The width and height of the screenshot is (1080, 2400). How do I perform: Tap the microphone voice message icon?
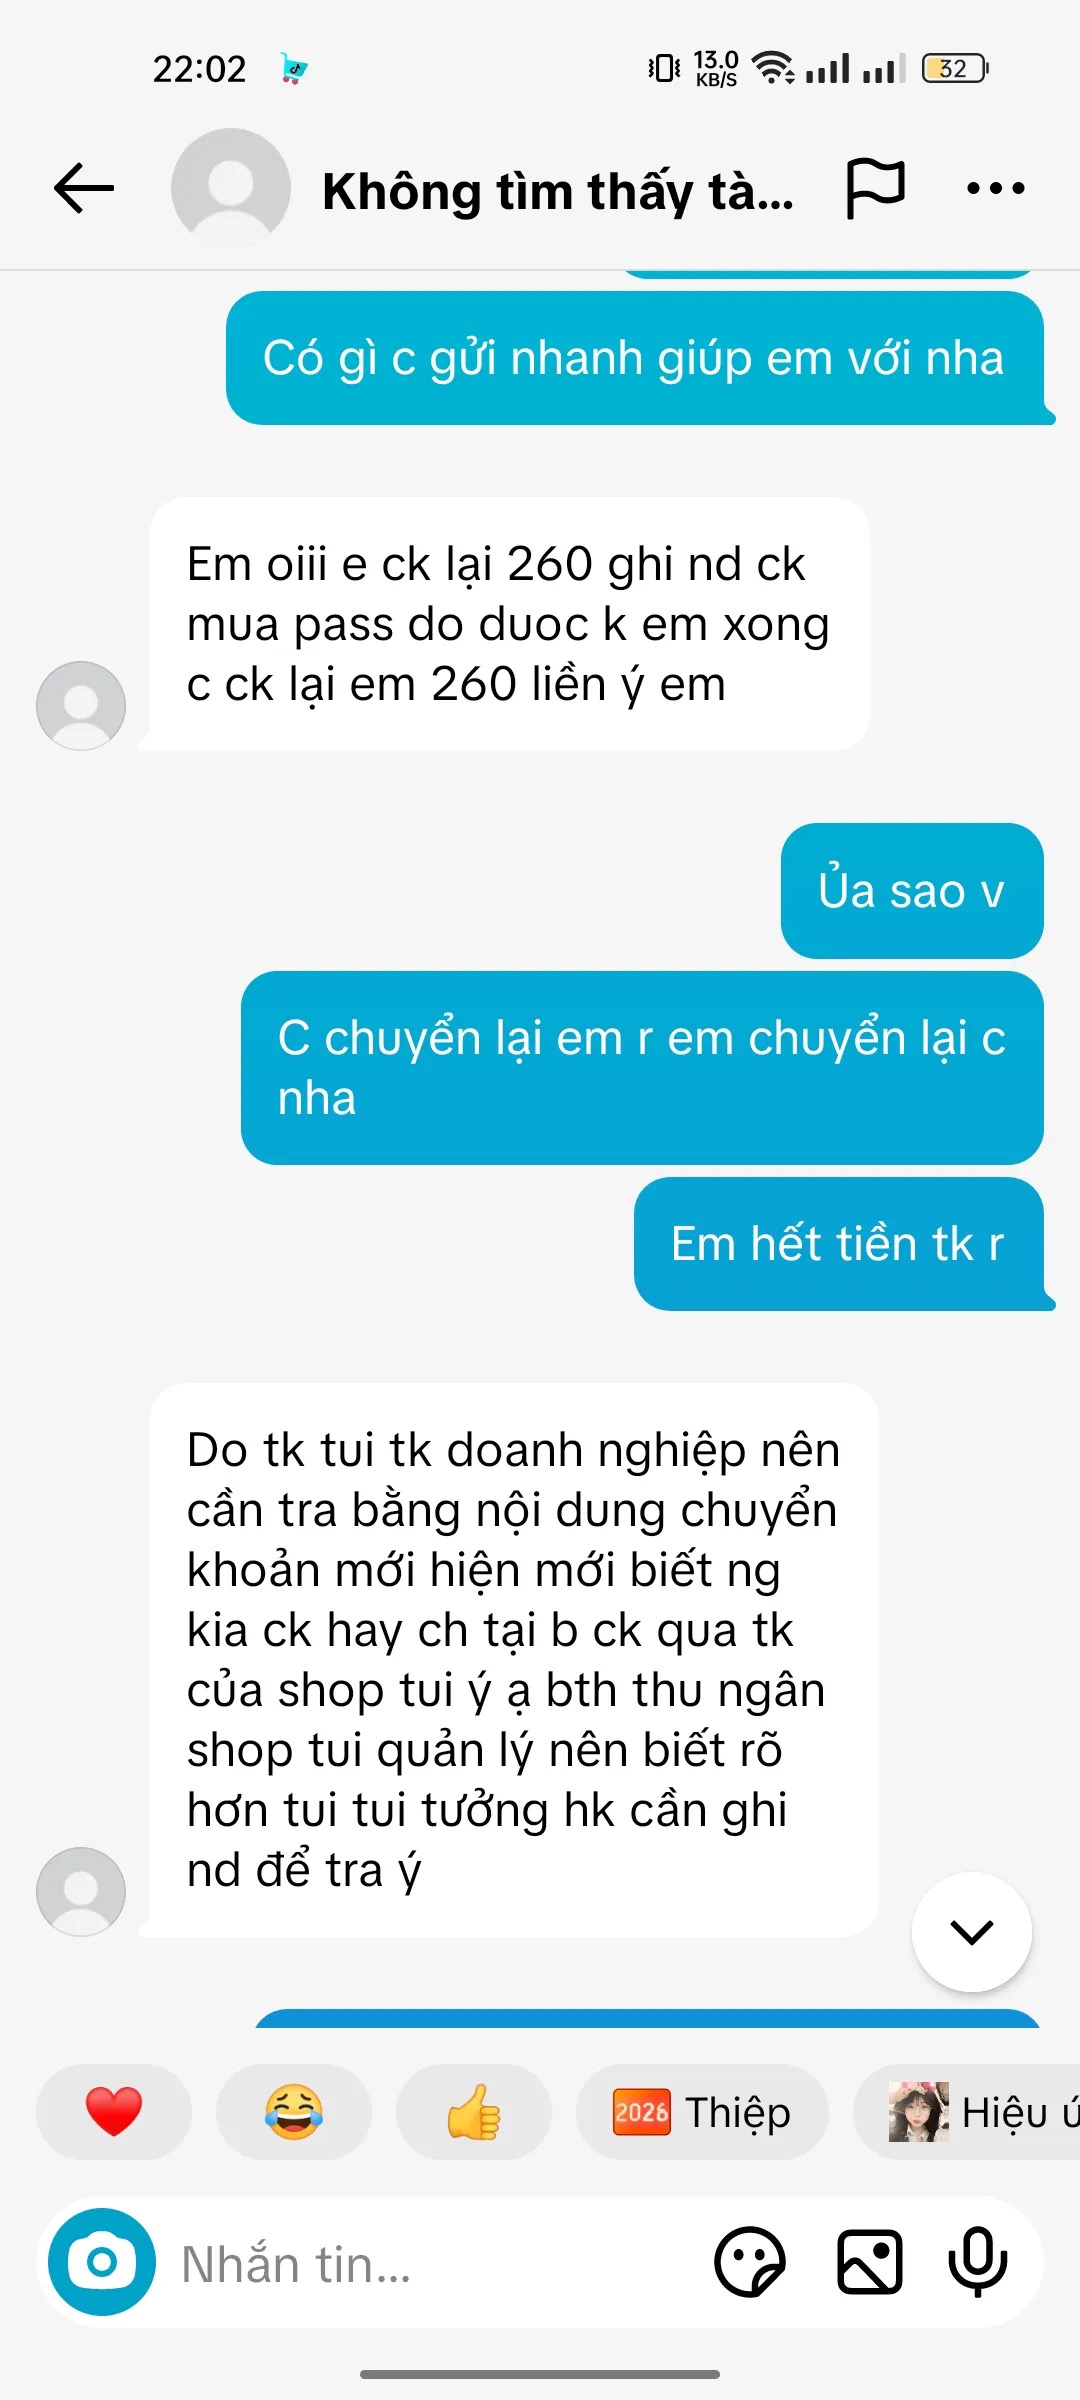click(x=978, y=2262)
